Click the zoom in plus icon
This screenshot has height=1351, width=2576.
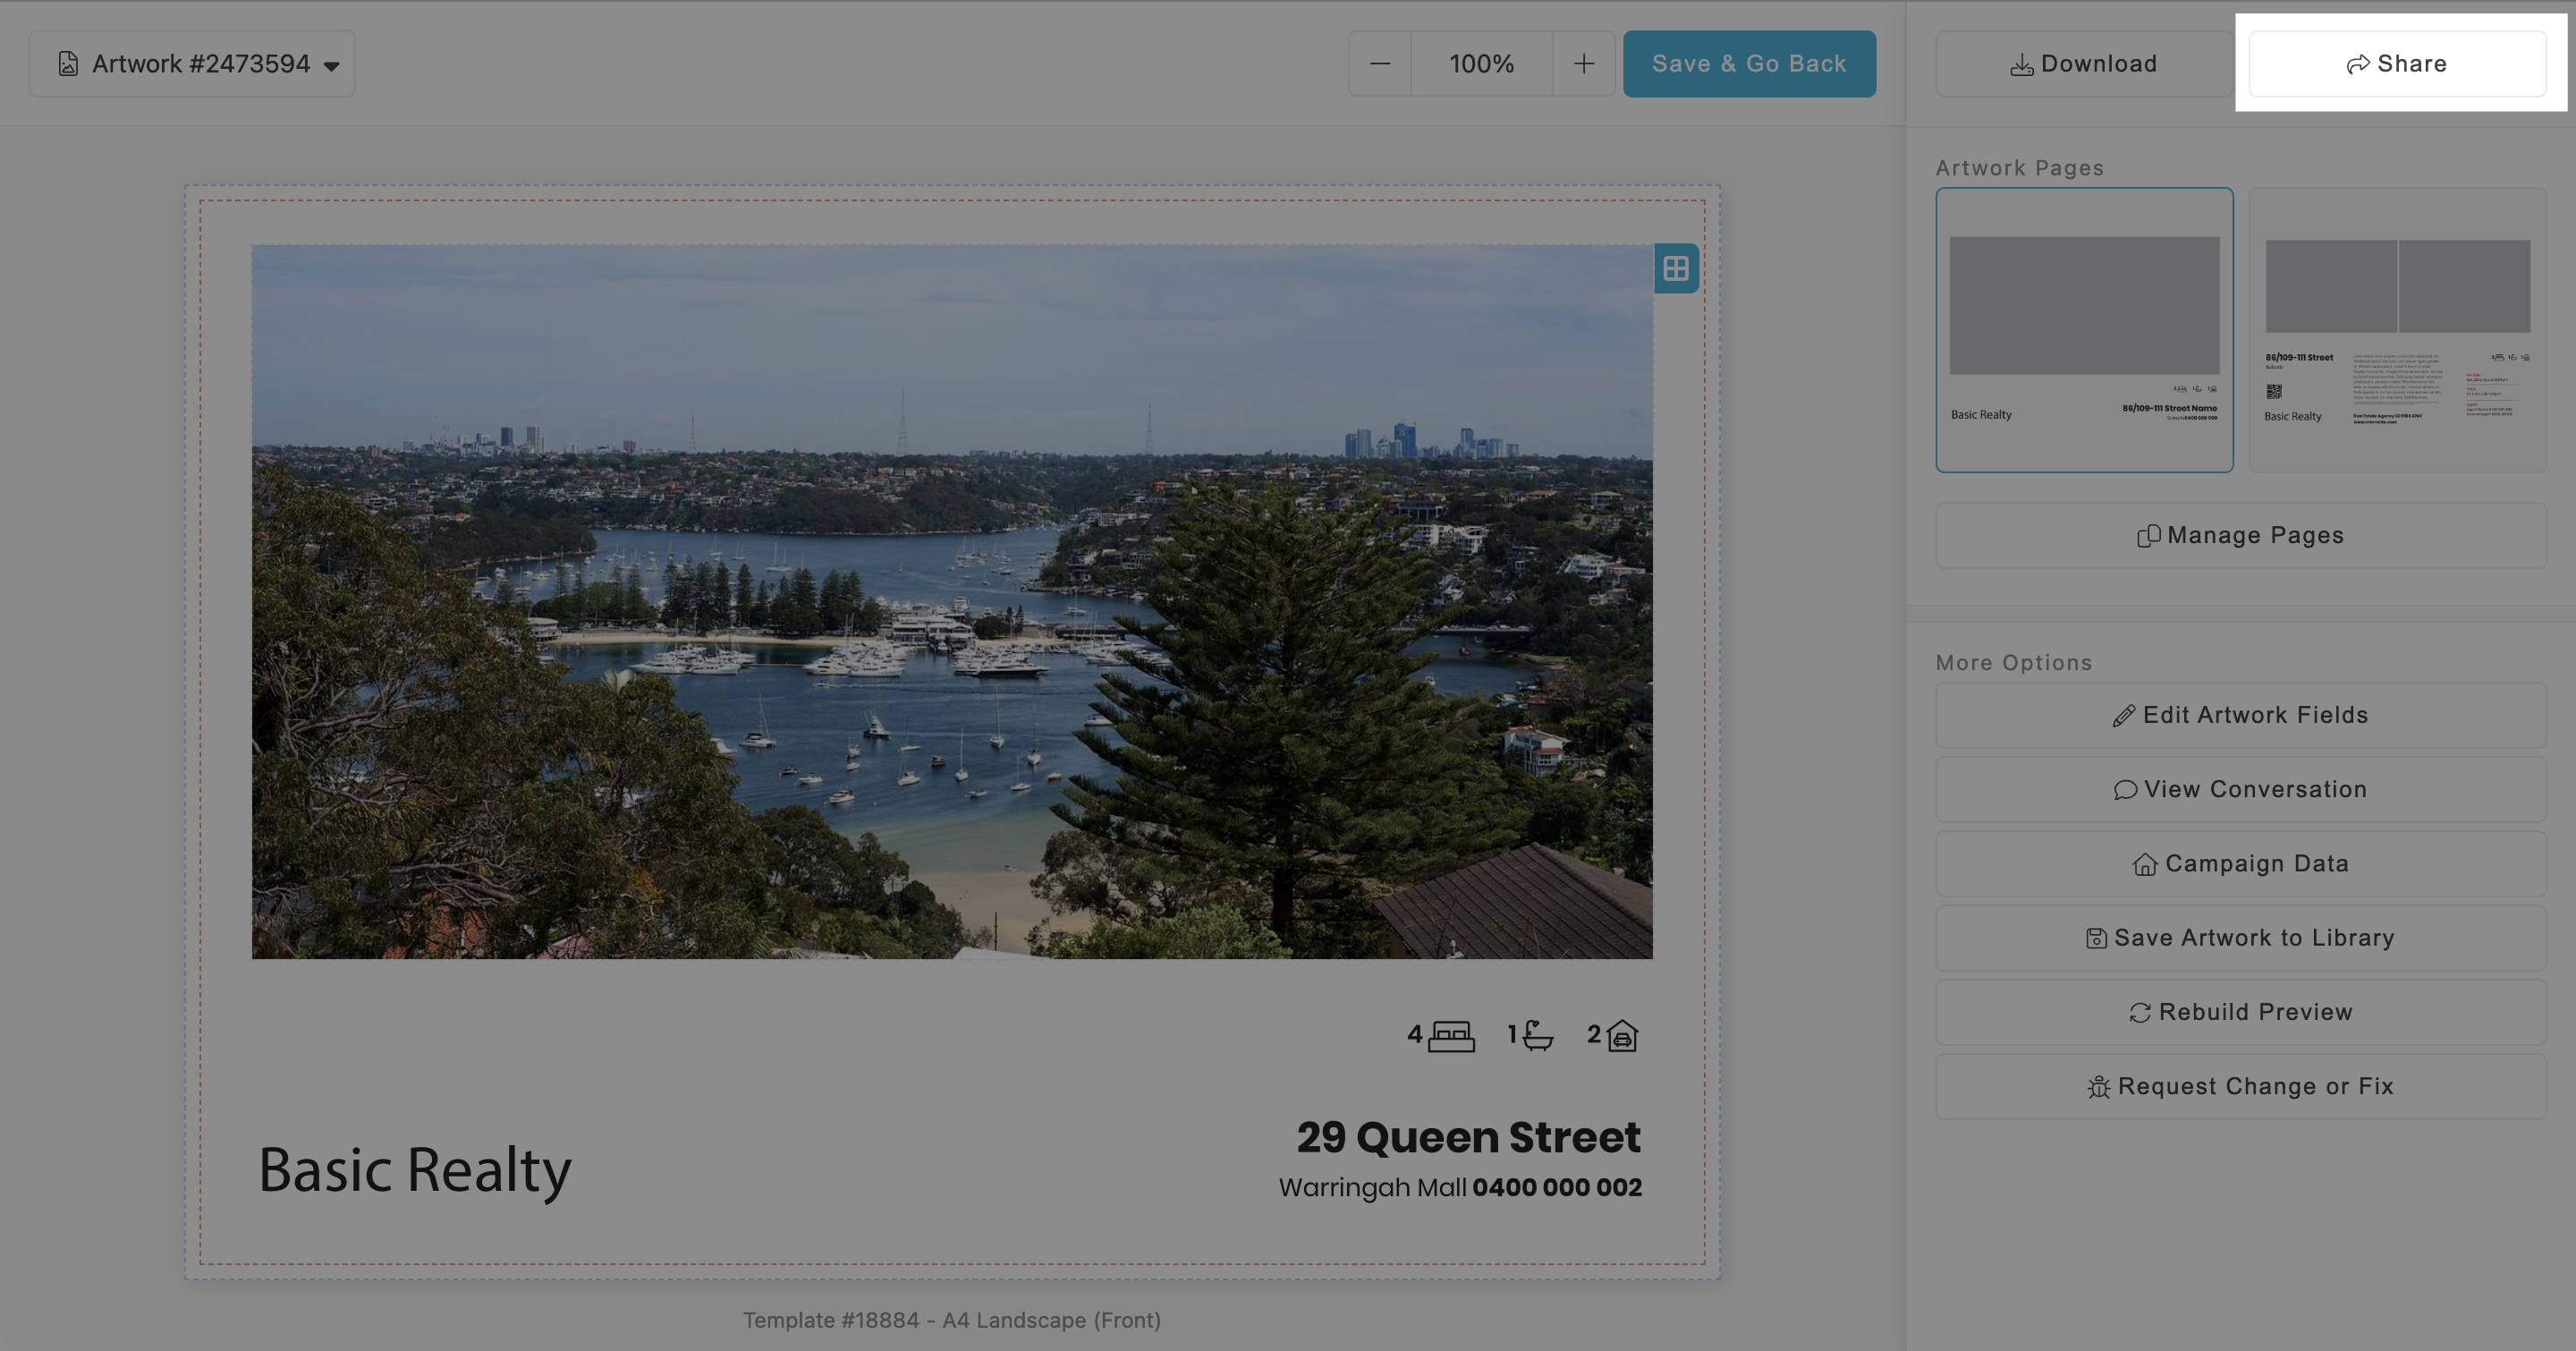pyautogui.click(x=1584, y=64)
